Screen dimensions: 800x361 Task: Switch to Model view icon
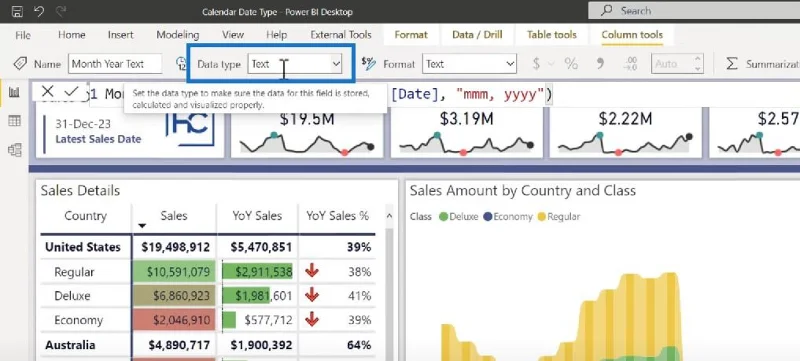tap(14, 150)
